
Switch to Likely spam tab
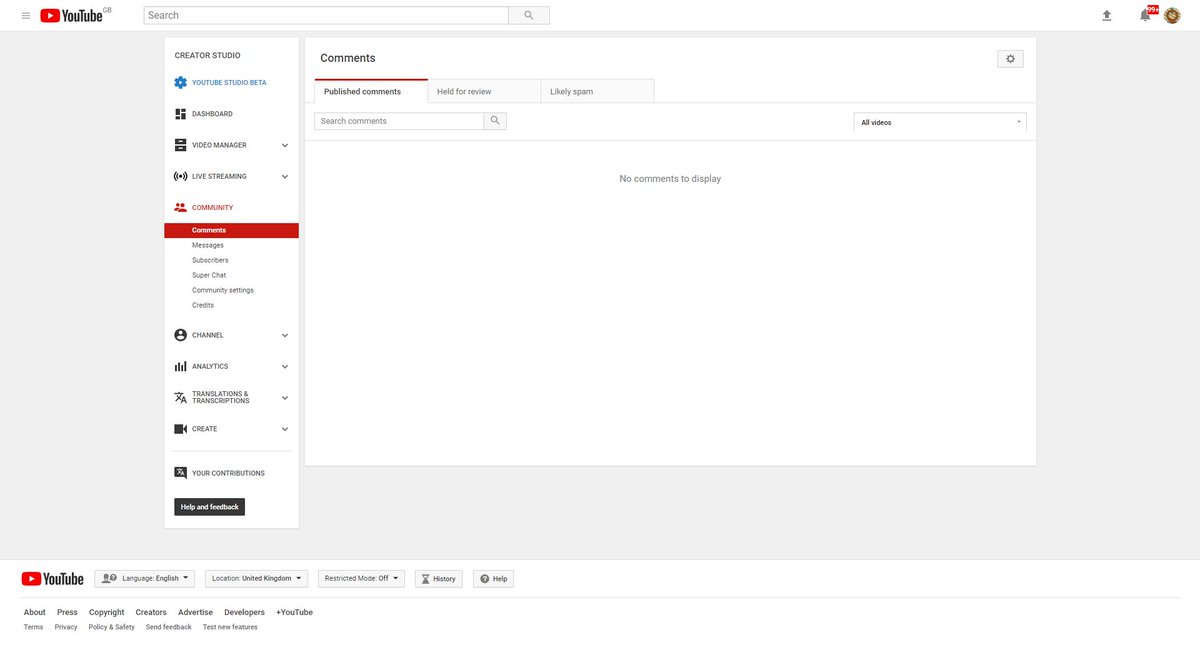[x=597, y=91]
